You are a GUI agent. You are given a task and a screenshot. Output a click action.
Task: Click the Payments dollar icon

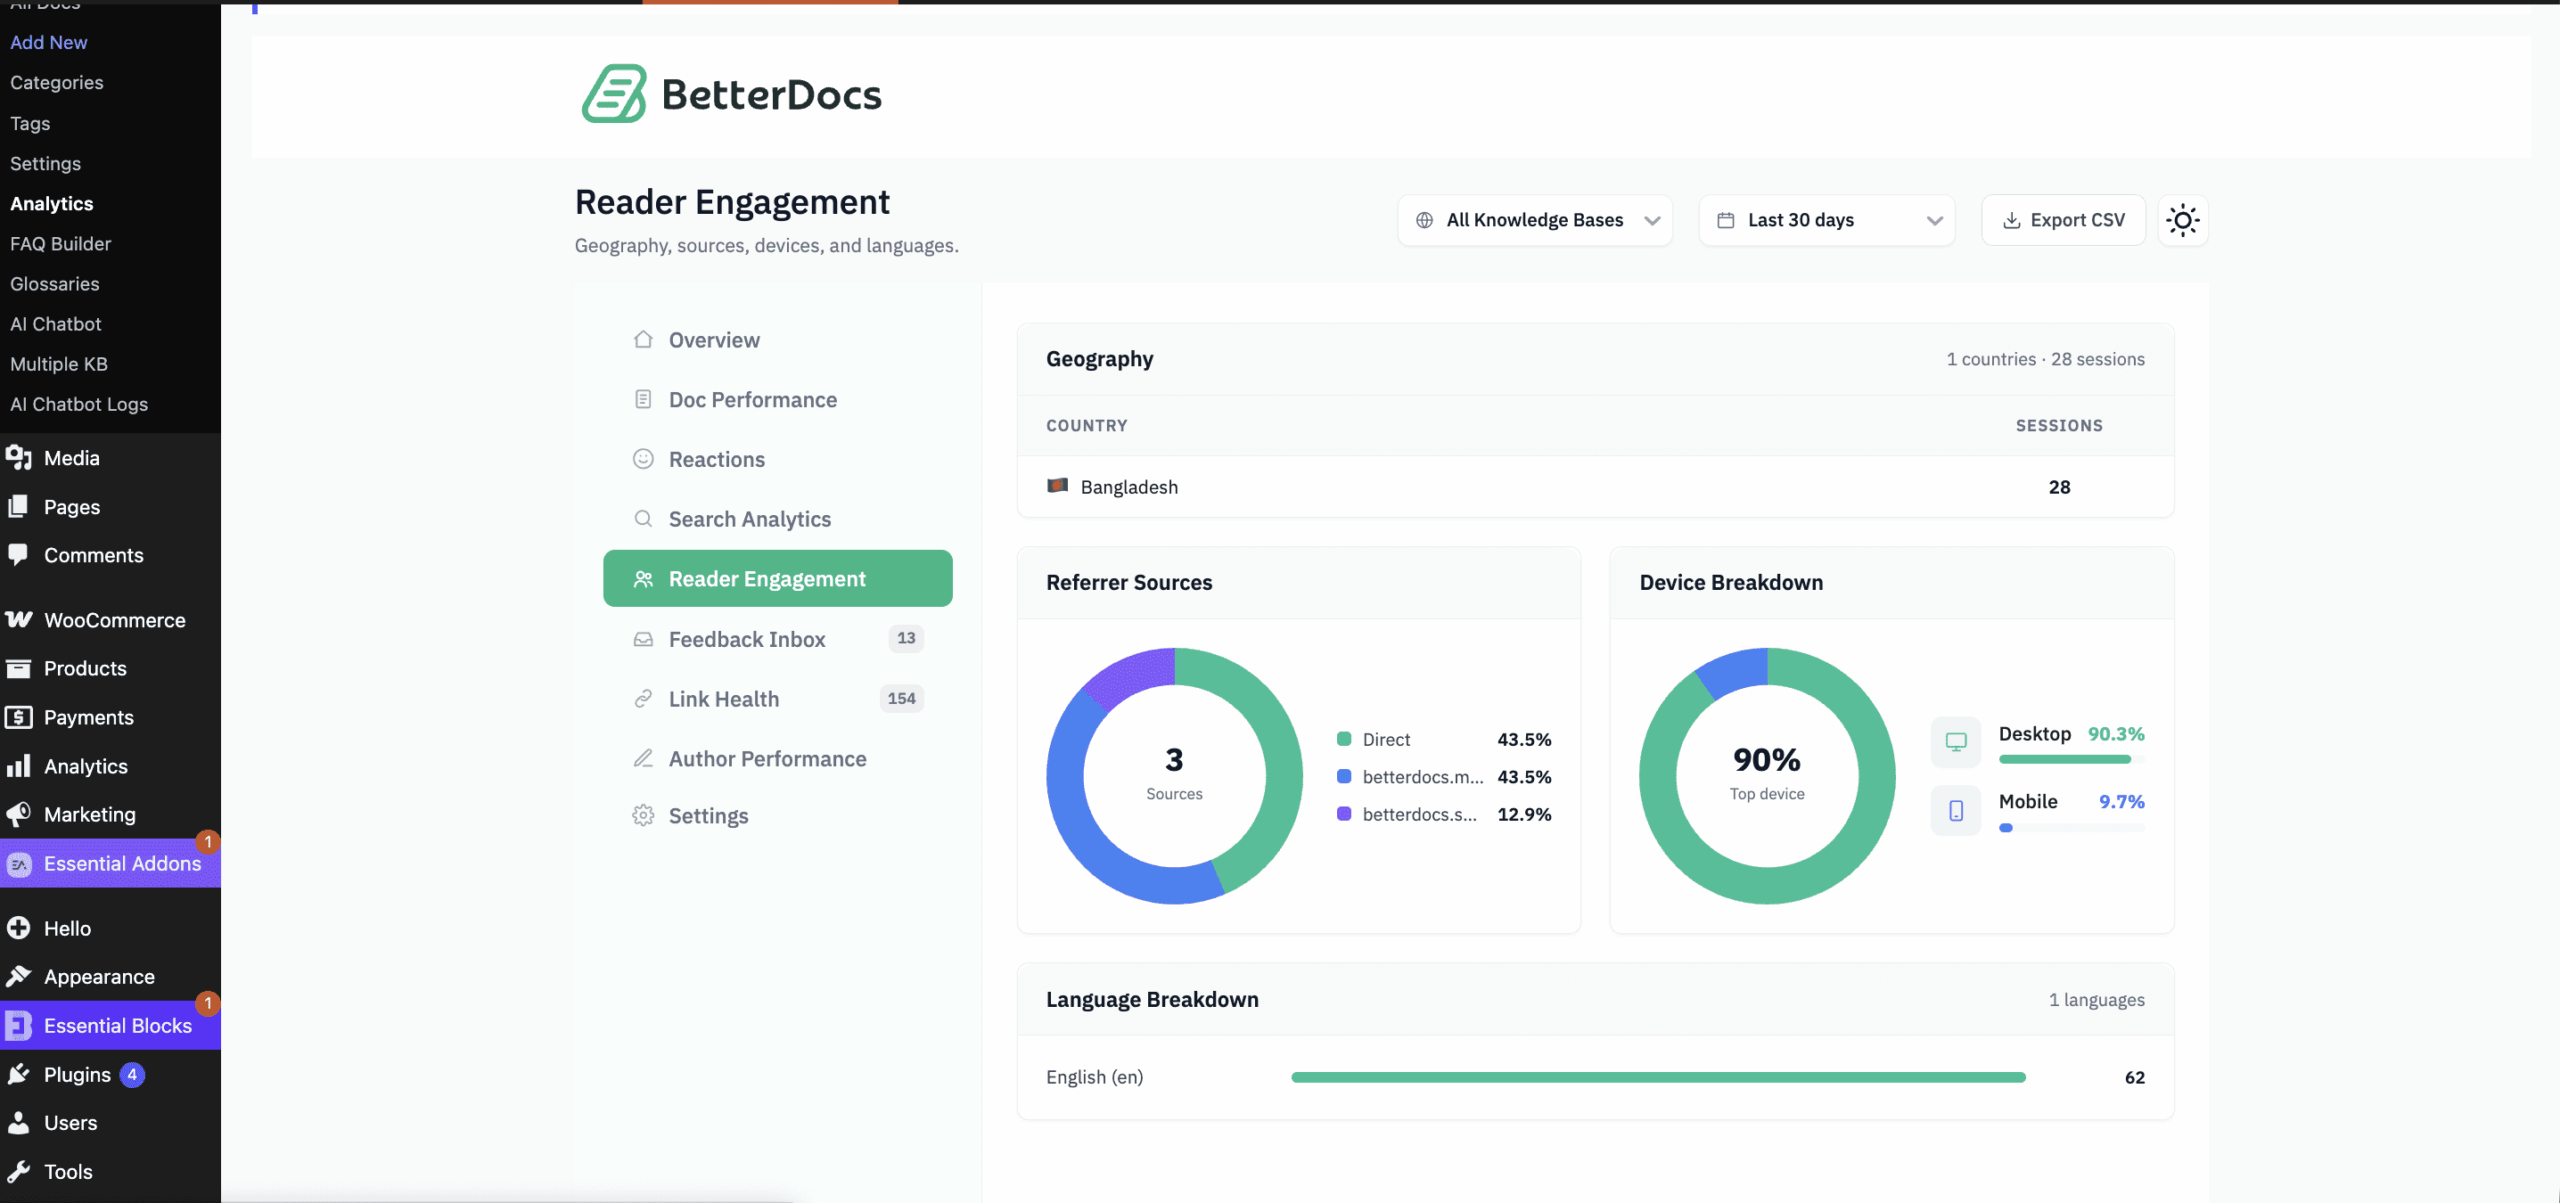(x=18, y=717)
